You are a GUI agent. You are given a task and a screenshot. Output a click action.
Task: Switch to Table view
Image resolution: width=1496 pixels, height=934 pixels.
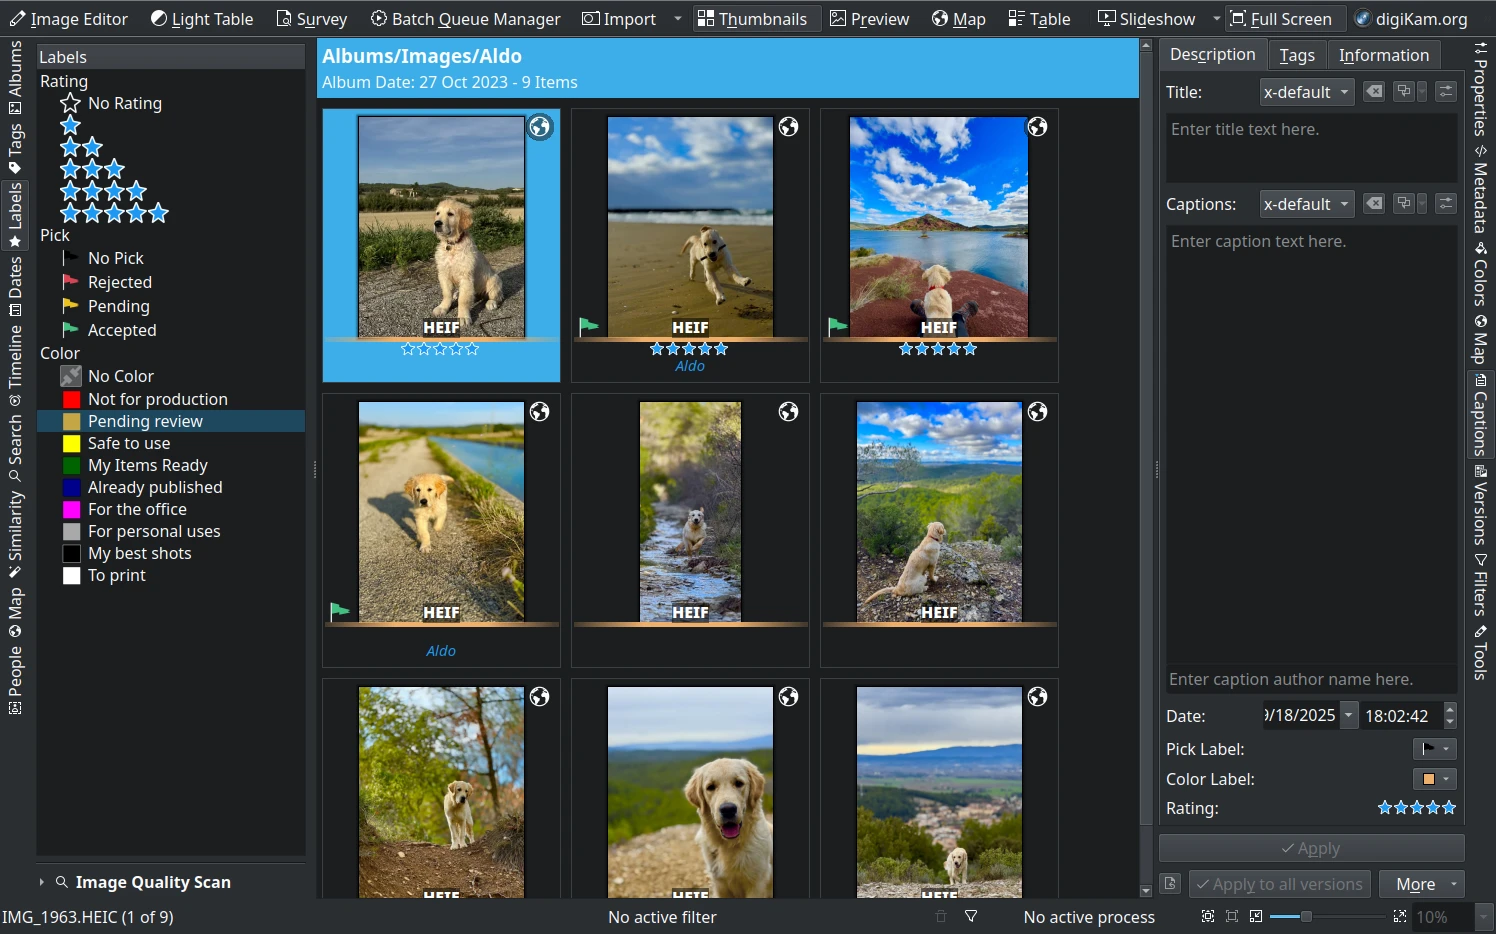pyautogui.click(x=1039, y=18)
